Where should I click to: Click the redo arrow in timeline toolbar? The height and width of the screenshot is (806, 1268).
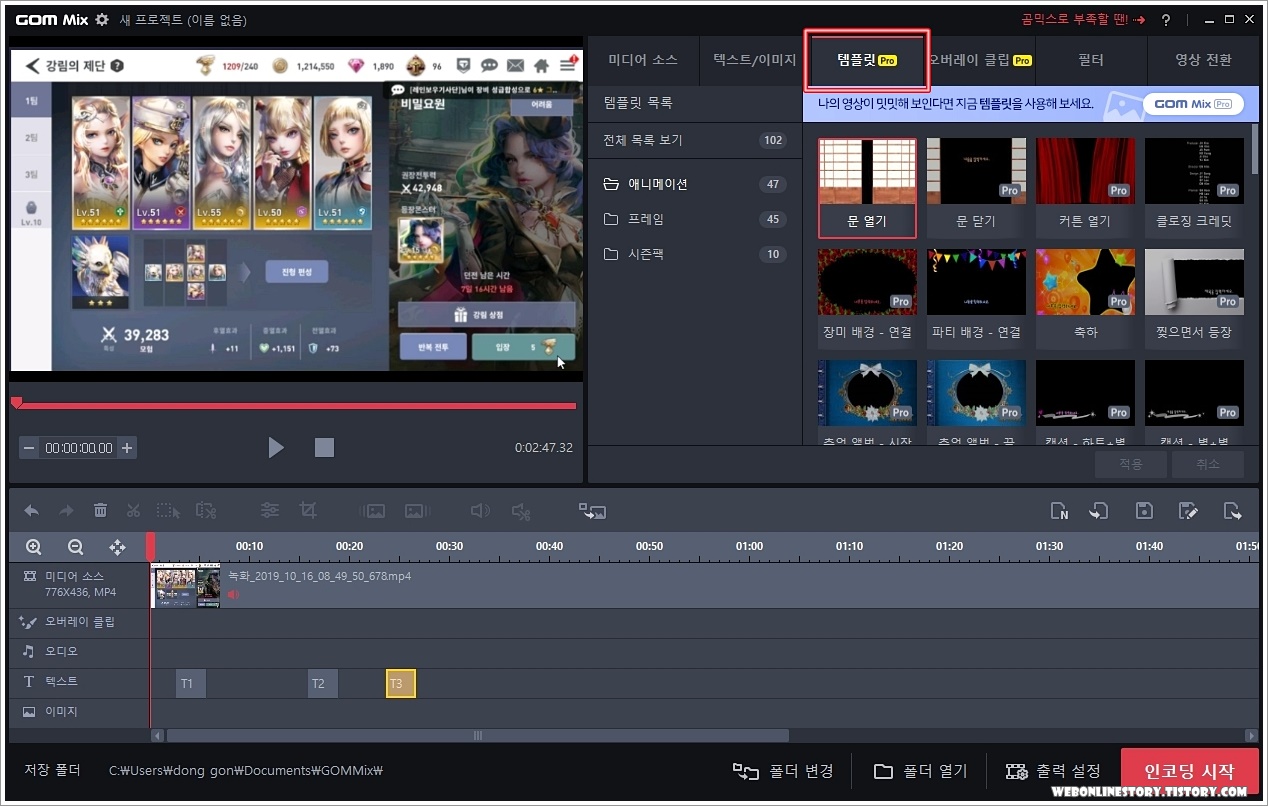(x=66, y=511)
